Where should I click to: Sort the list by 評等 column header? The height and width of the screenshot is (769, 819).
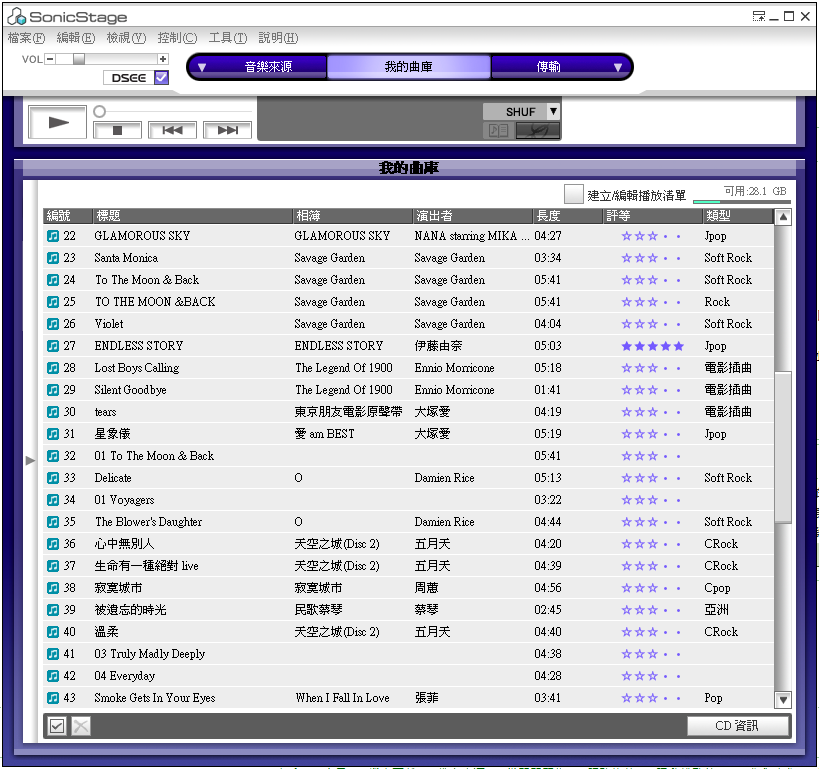(x=652, y=216)
